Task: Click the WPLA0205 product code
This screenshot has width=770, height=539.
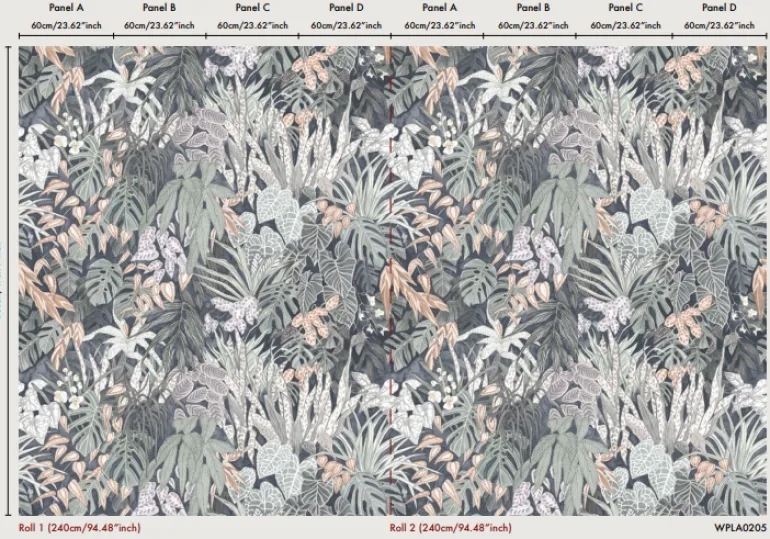Action: point(740,527)
